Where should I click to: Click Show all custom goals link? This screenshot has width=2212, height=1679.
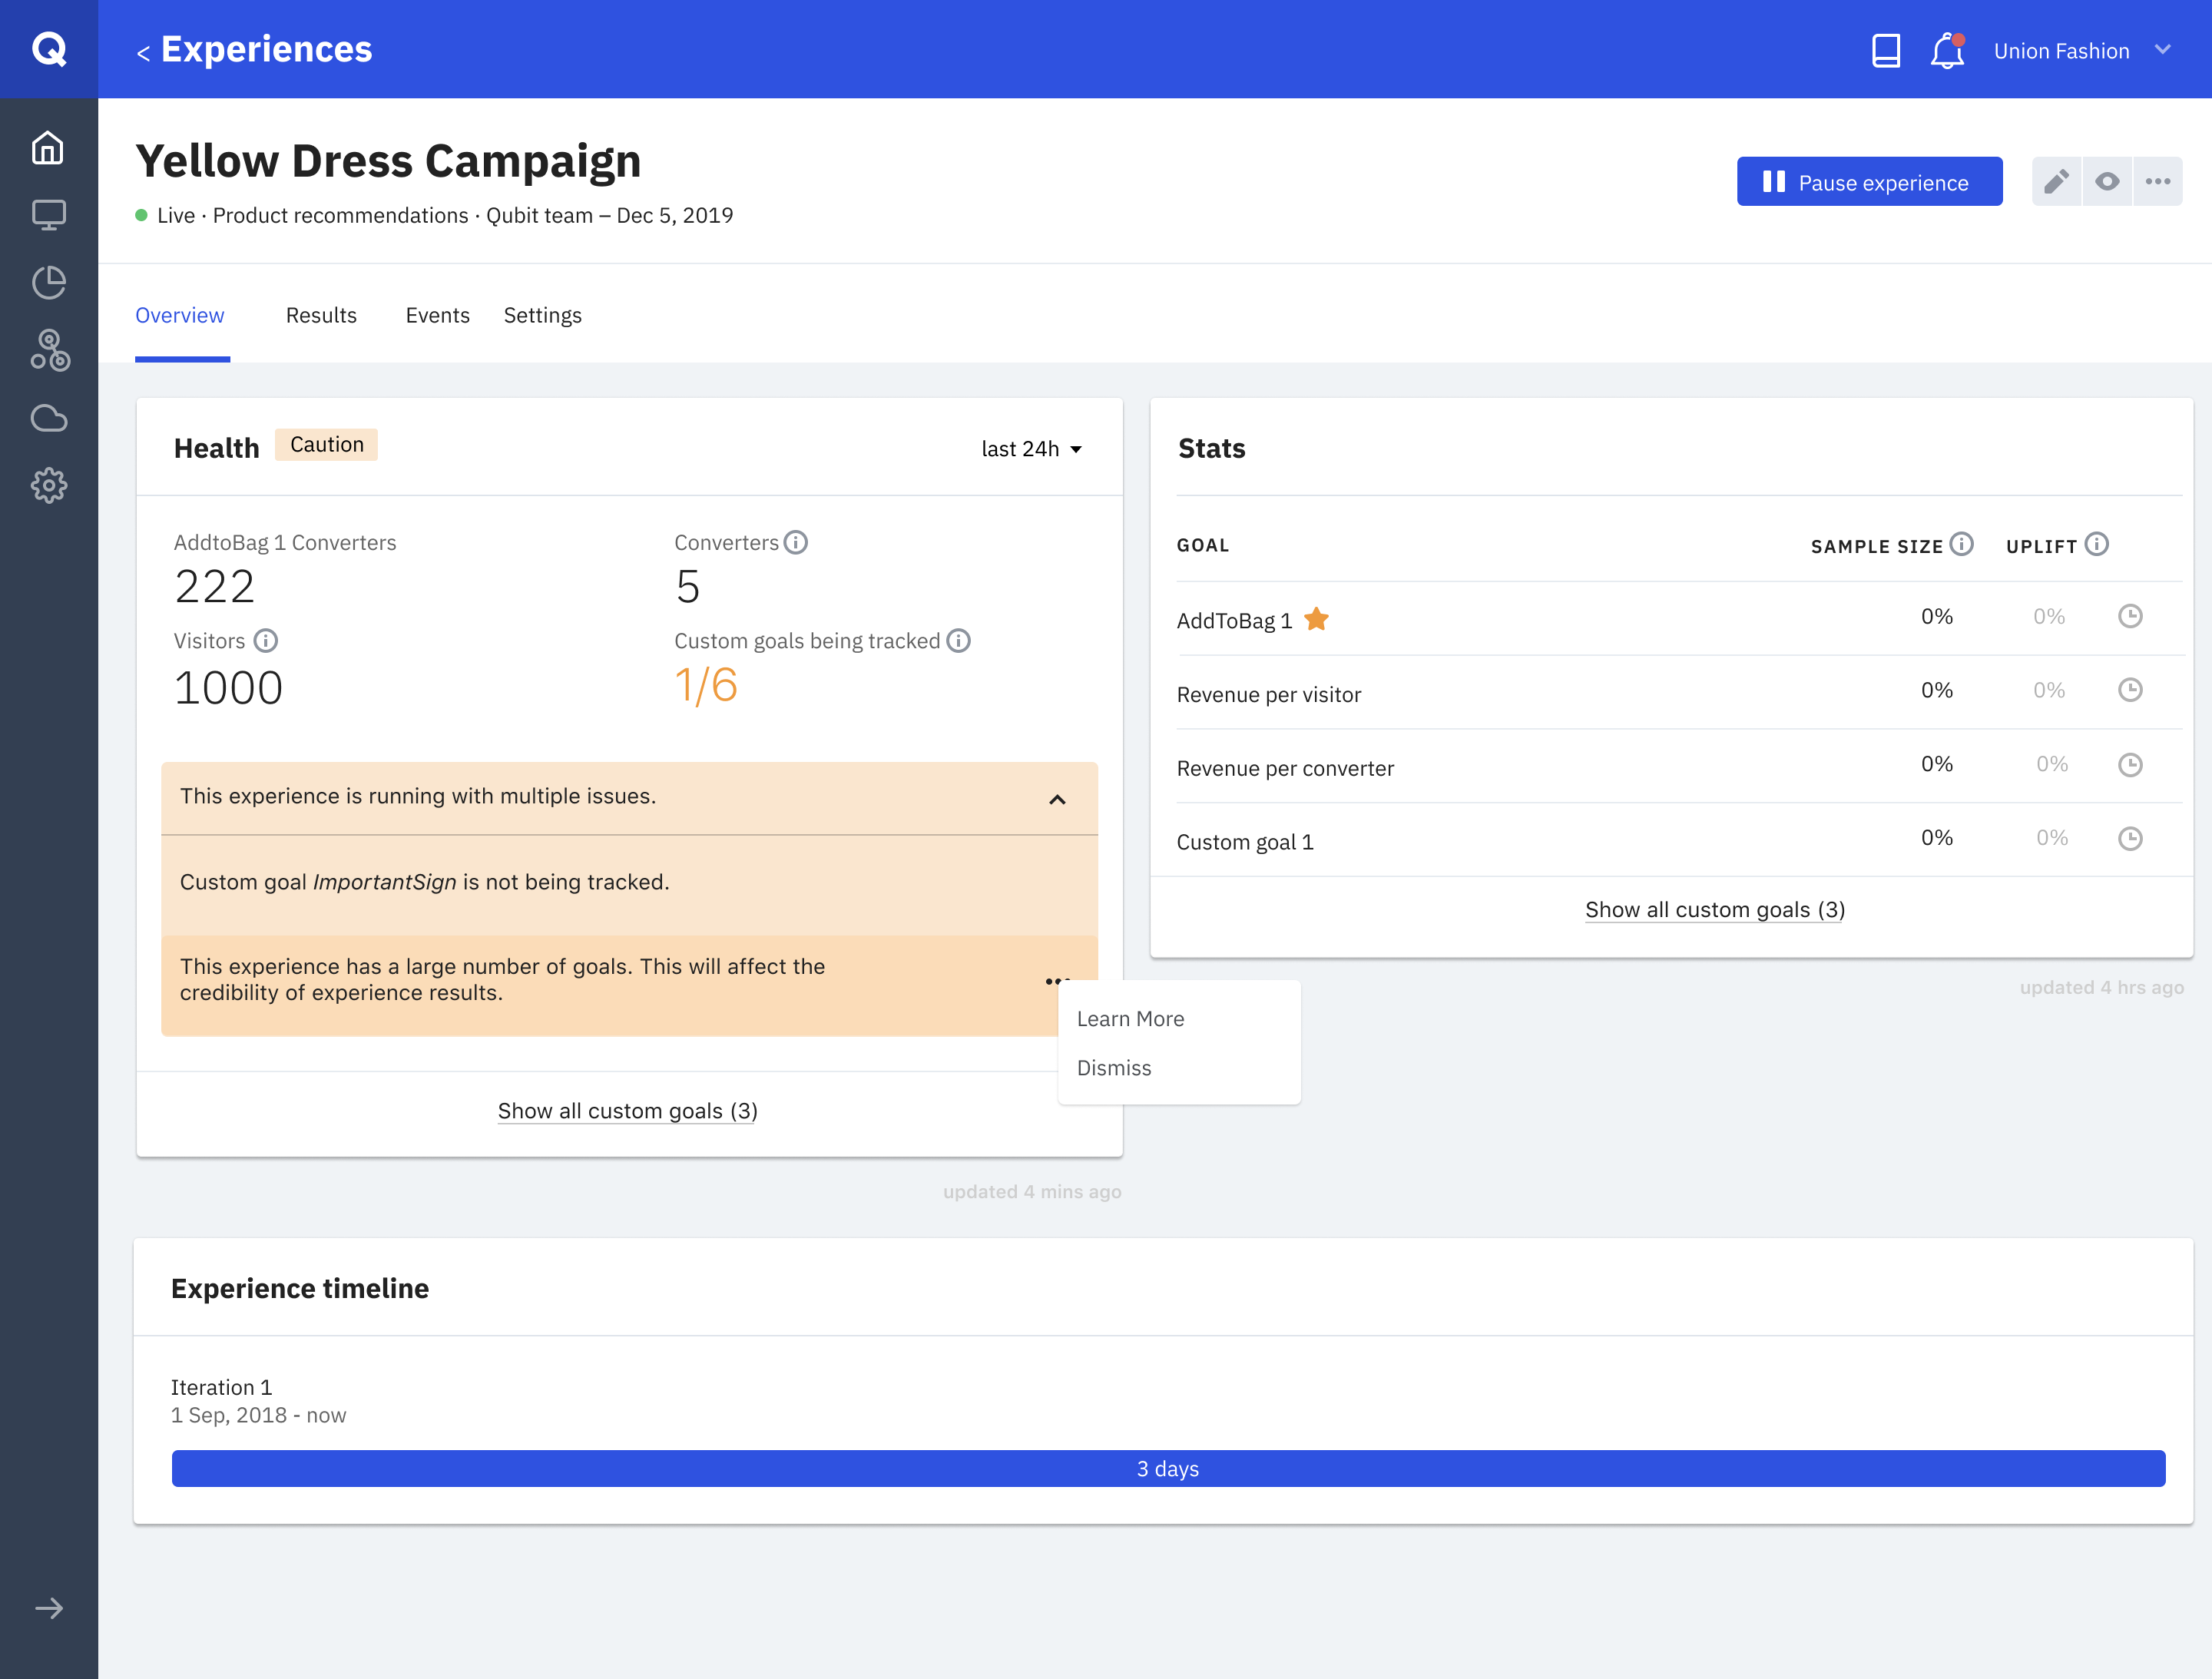pos(626,1109)
